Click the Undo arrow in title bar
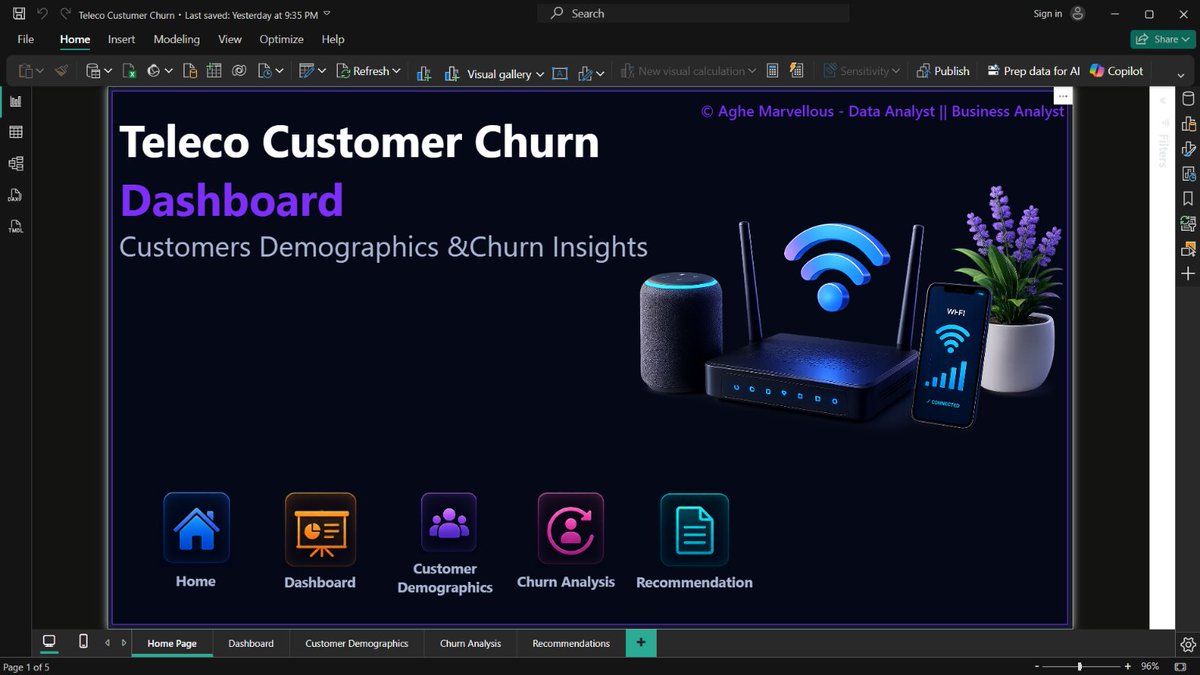The image size is (1200, 675). [42, 14]
